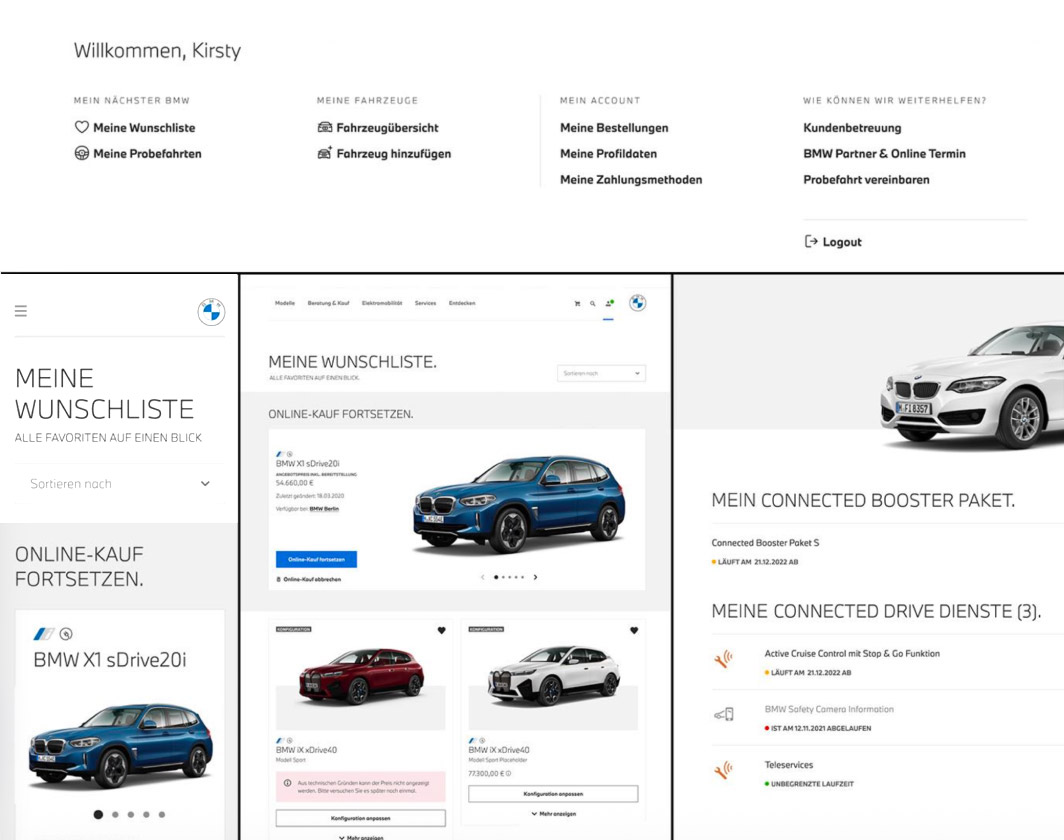This screenshot has width=1064, height=840.
Task: Click the info icon in the pink price warning
Action: (x=288, y=783)
